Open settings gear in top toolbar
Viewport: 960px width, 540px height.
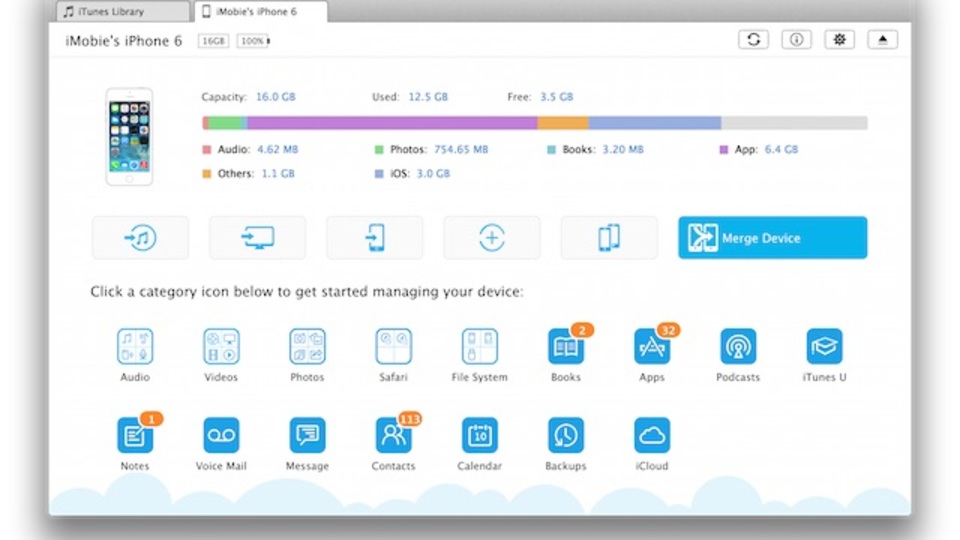coord(839,40)
